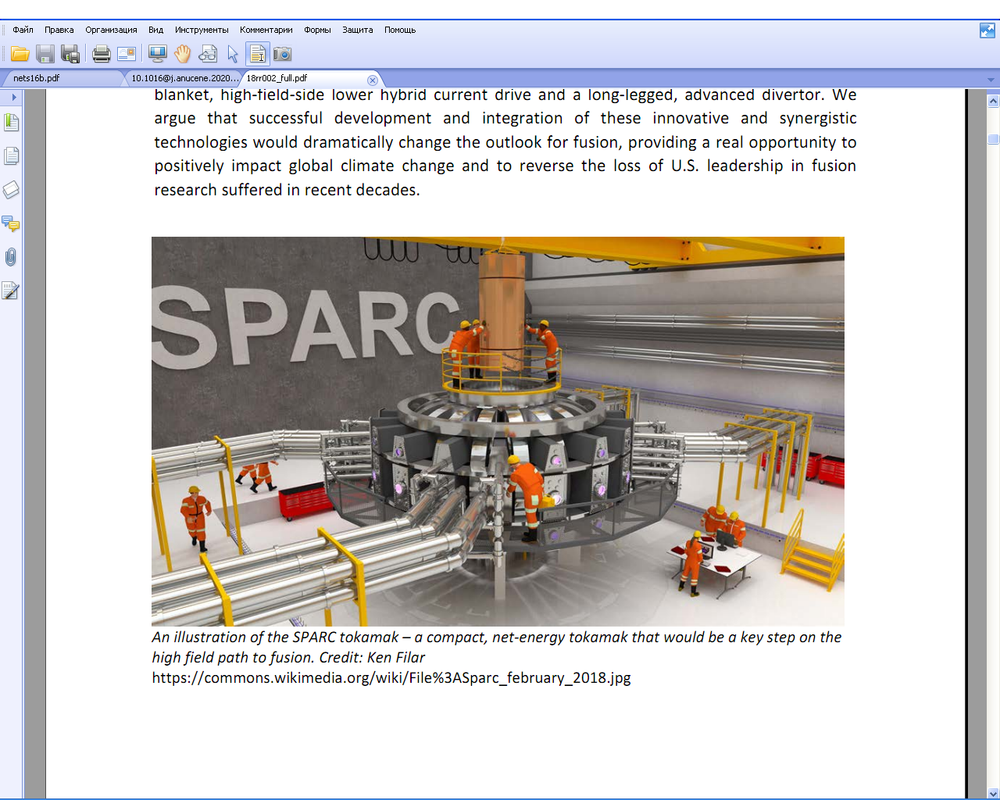
Task: Click the top-right full screen toggle icon
Action: tap(987, 30)
